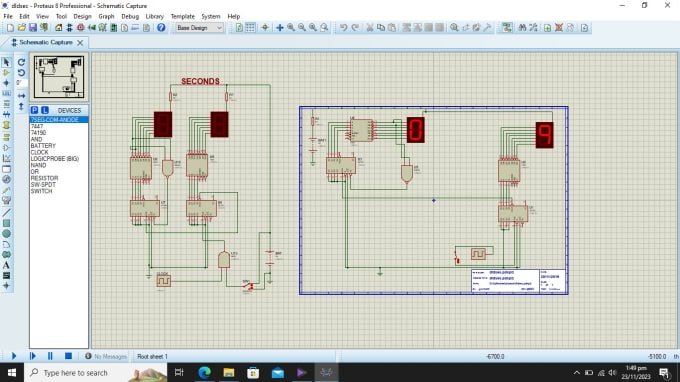Select the 2D Circle graphics tool
The height and width of the screenshot is (382, 680).
6,233
